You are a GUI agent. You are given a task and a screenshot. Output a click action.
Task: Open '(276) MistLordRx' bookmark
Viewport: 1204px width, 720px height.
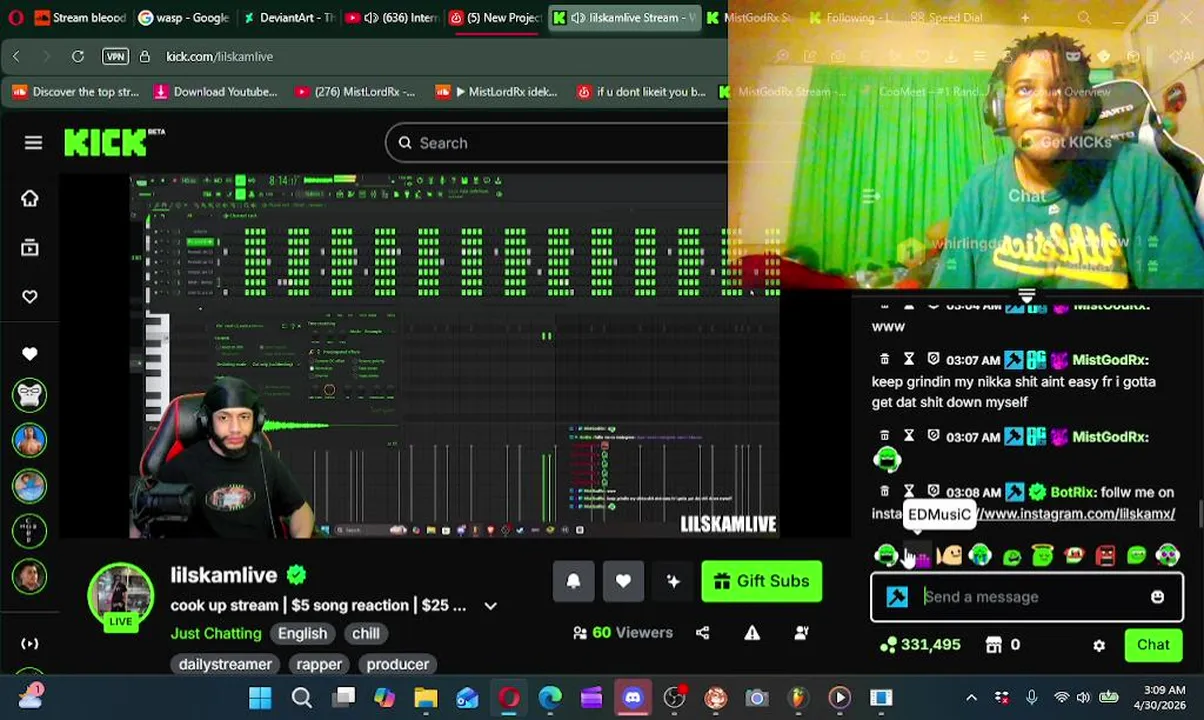[x=355, y=92]
